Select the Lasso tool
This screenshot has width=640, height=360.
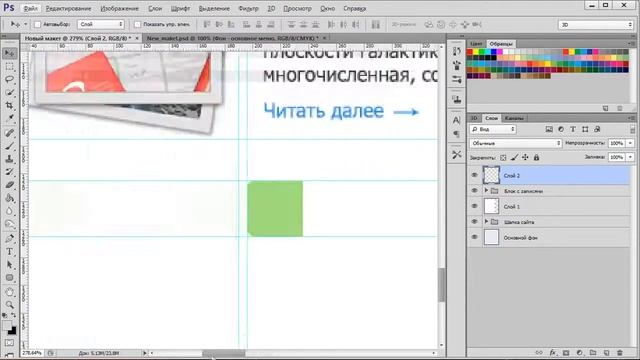point(9,79)
